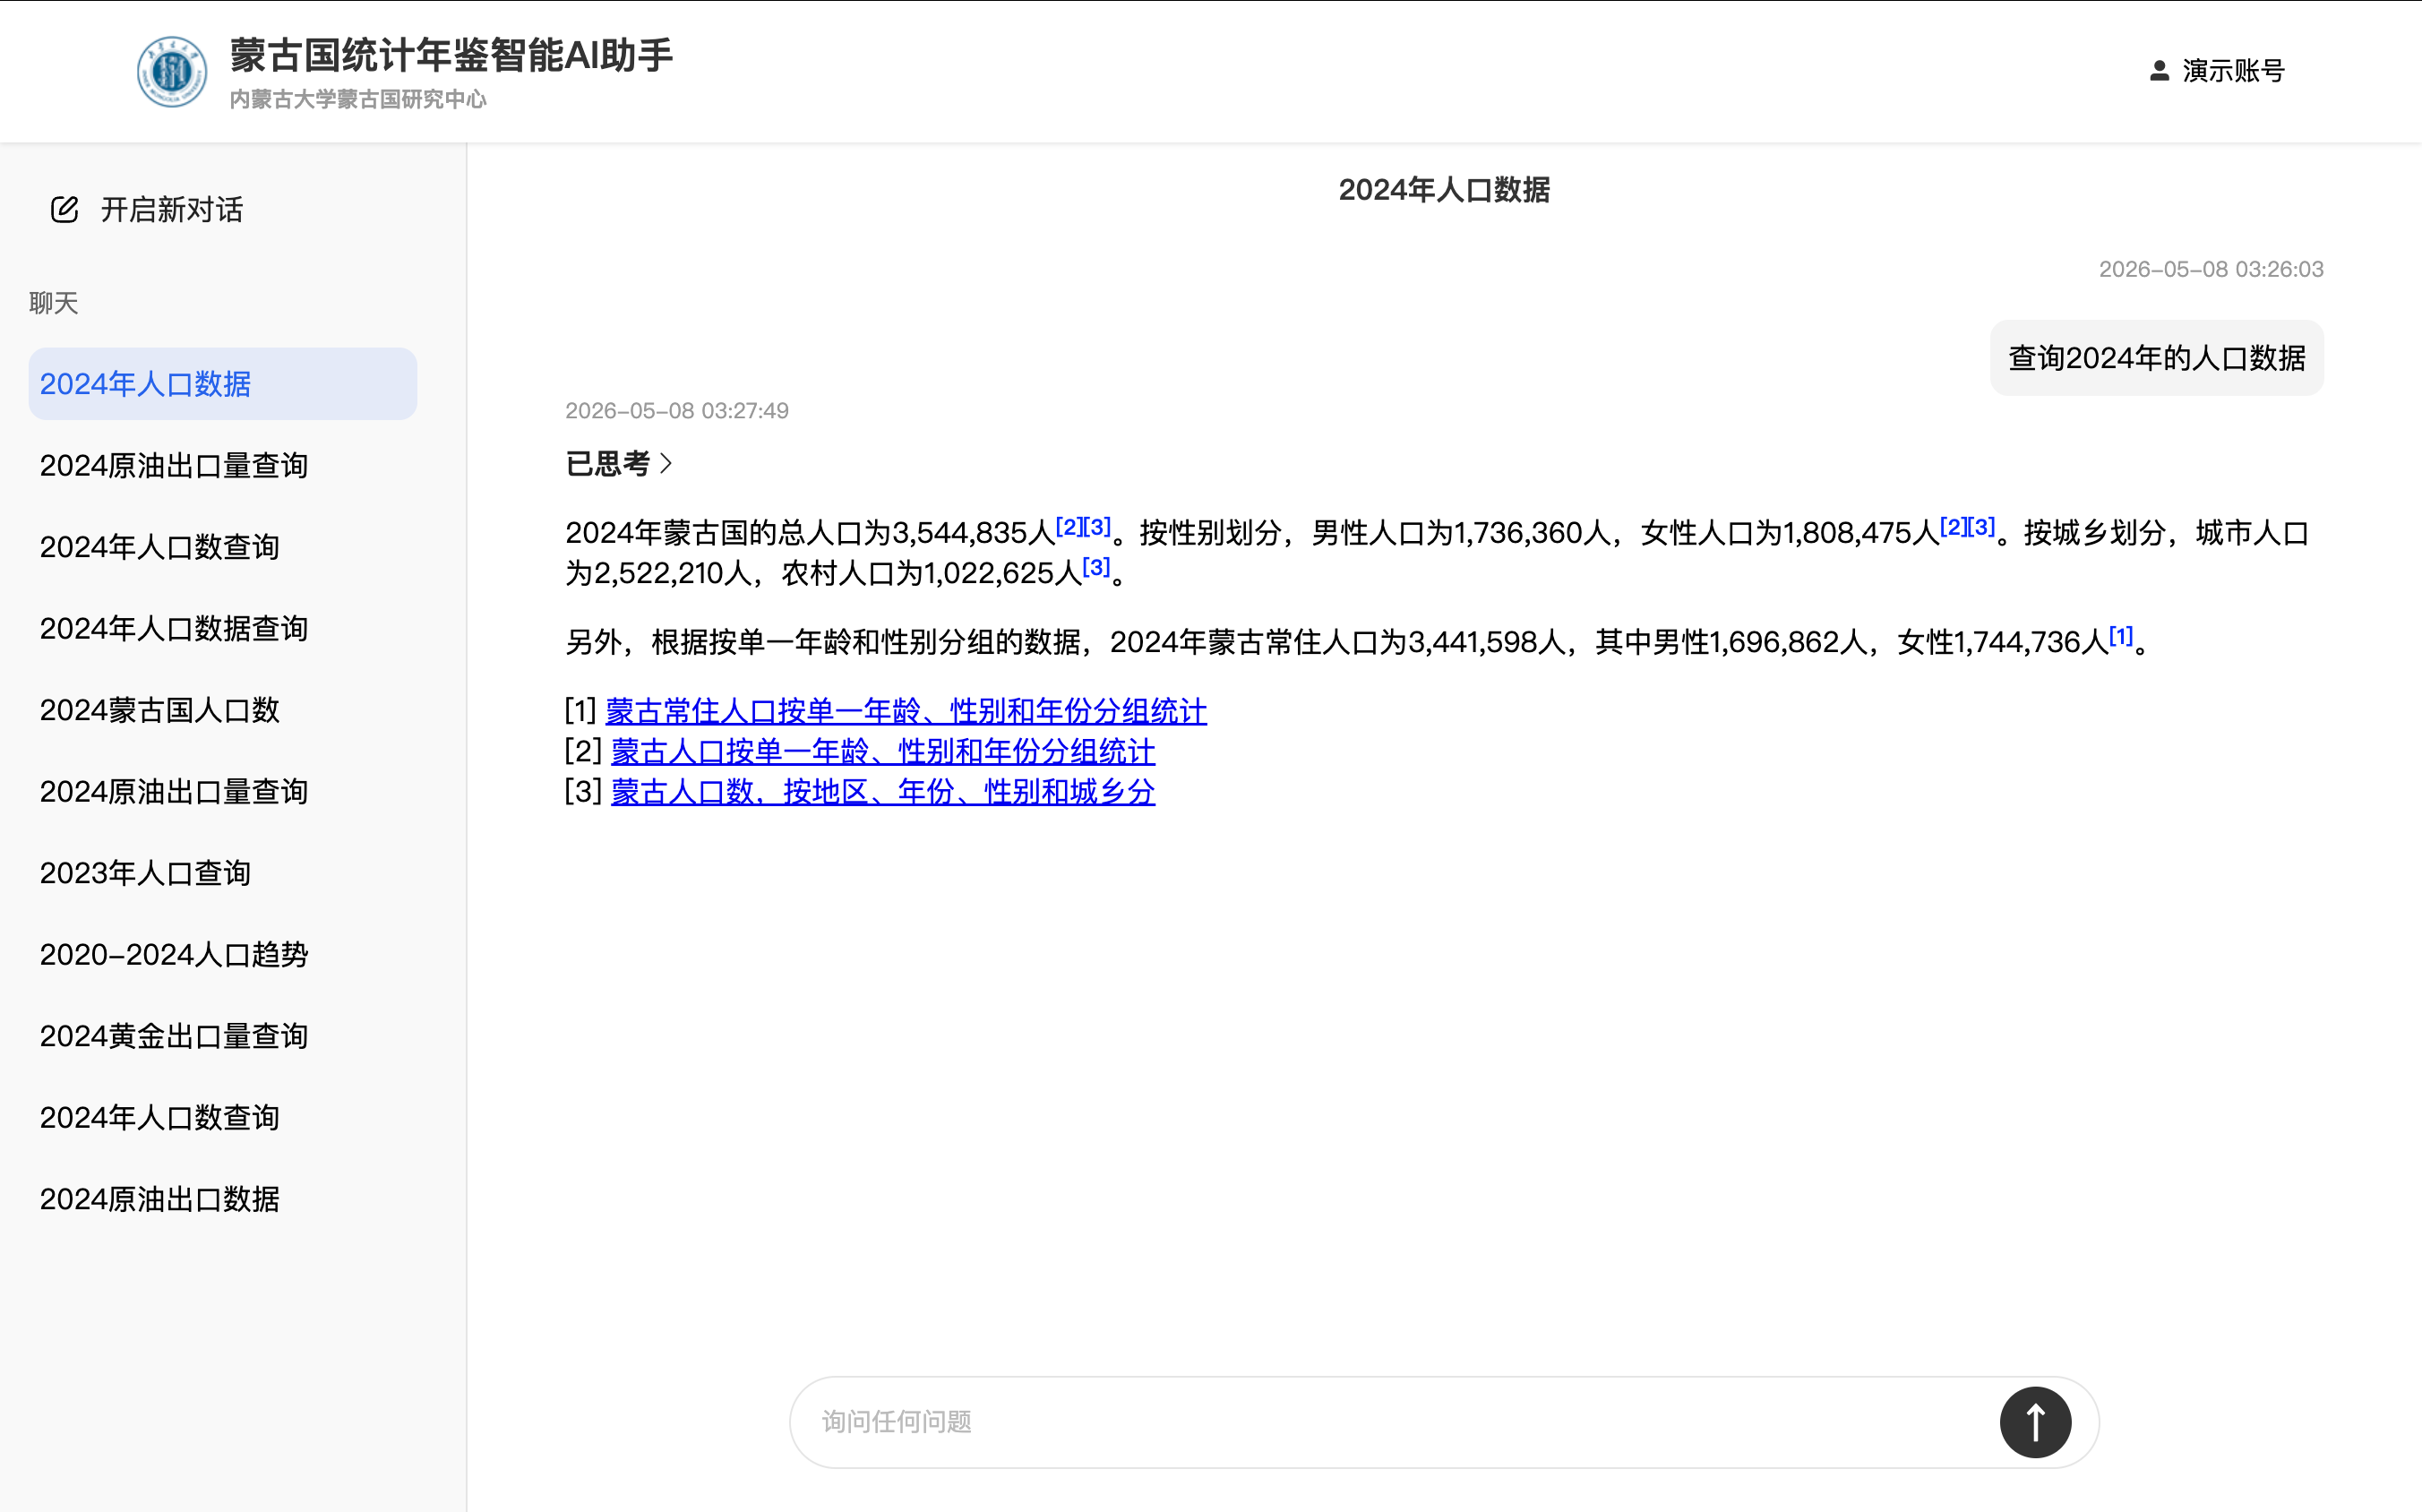
Task: Click the demo account user icon
Action: pyautogui.click(x=2159, y=71)
